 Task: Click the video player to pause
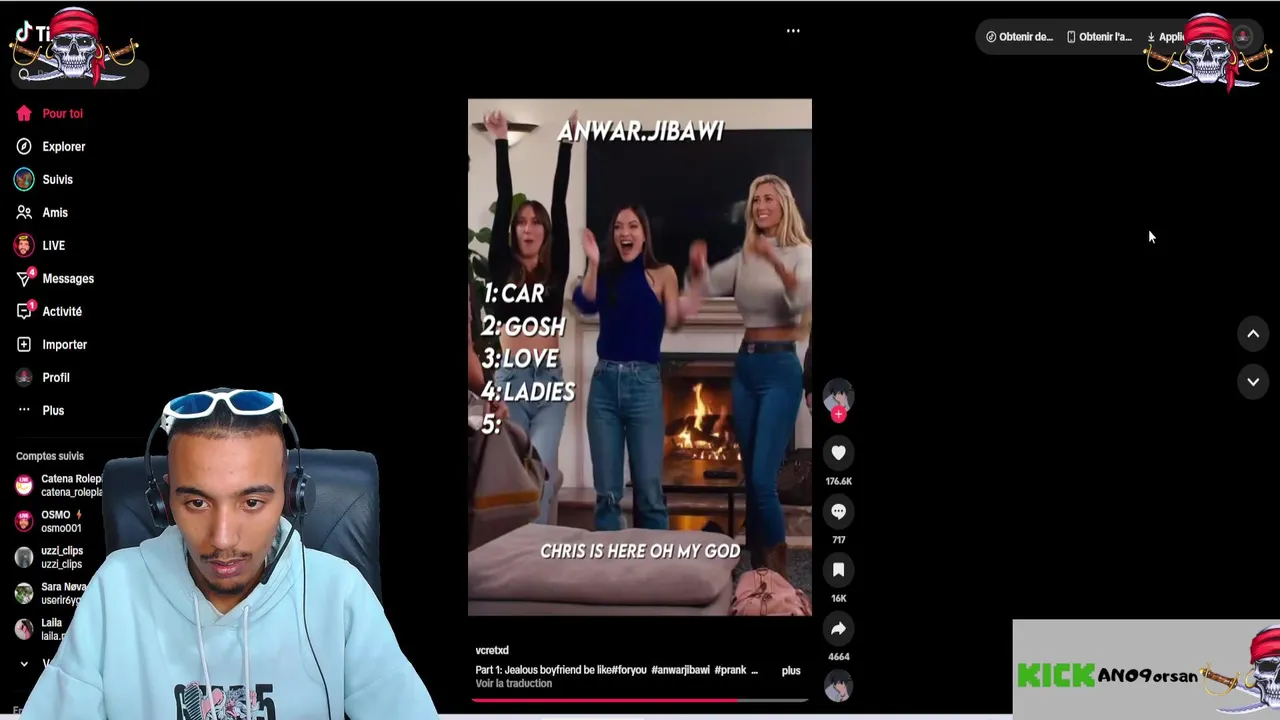pos(640,357)
